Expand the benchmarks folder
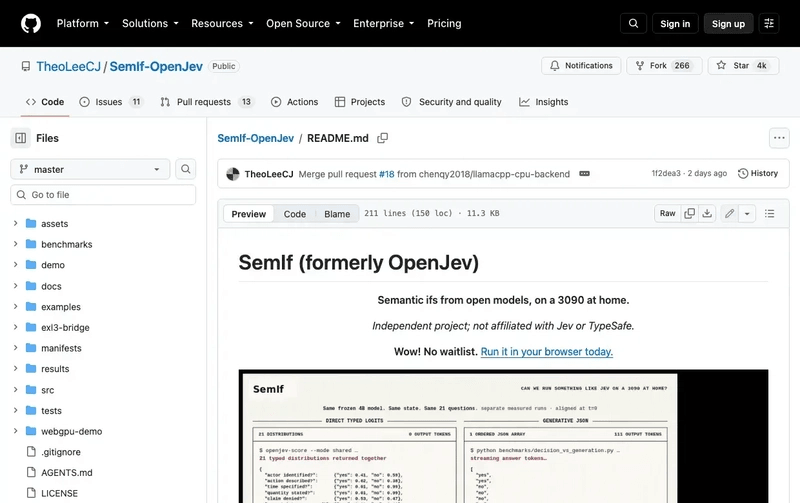Viewport: 800px width, 503px height. 15,244
